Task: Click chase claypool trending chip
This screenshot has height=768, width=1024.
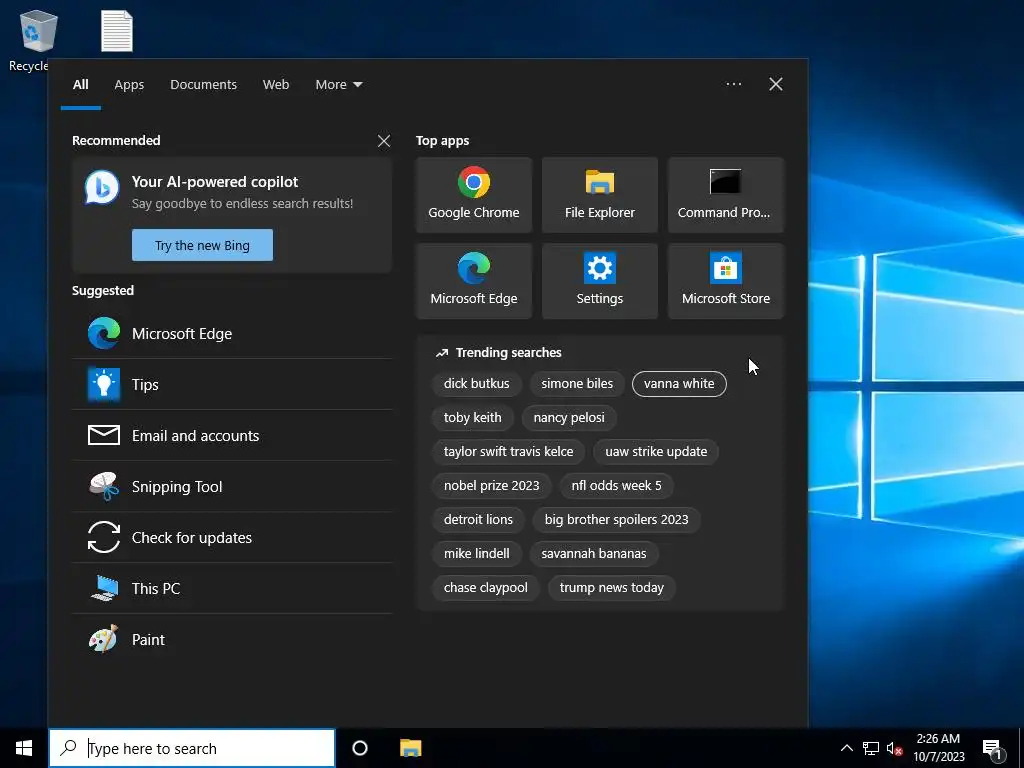Action: pos(486,587)
